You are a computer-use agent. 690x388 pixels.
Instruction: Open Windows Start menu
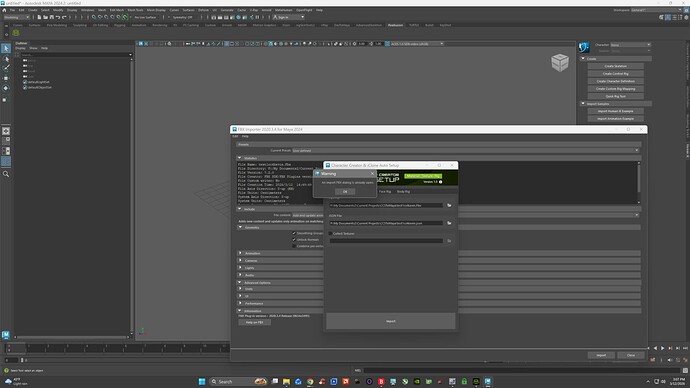click(x=202, y=381)
